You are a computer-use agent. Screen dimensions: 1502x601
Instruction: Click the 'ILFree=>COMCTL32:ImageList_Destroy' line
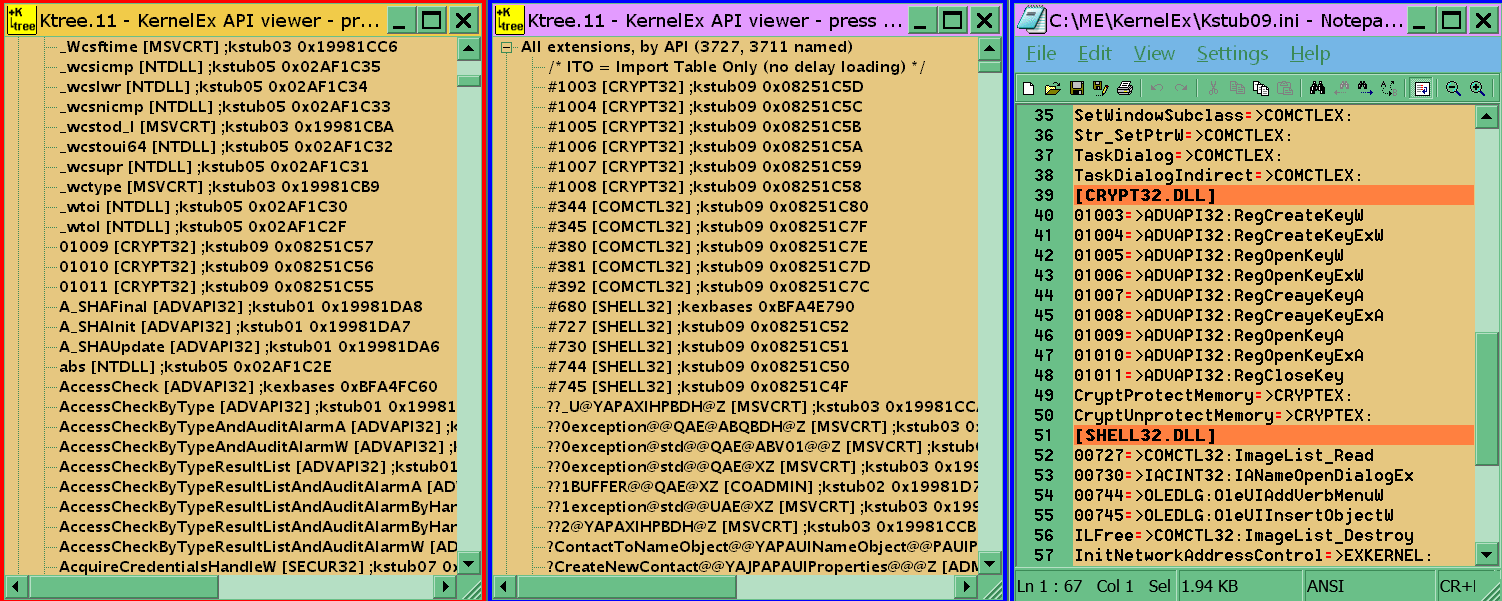point(1244,536)
